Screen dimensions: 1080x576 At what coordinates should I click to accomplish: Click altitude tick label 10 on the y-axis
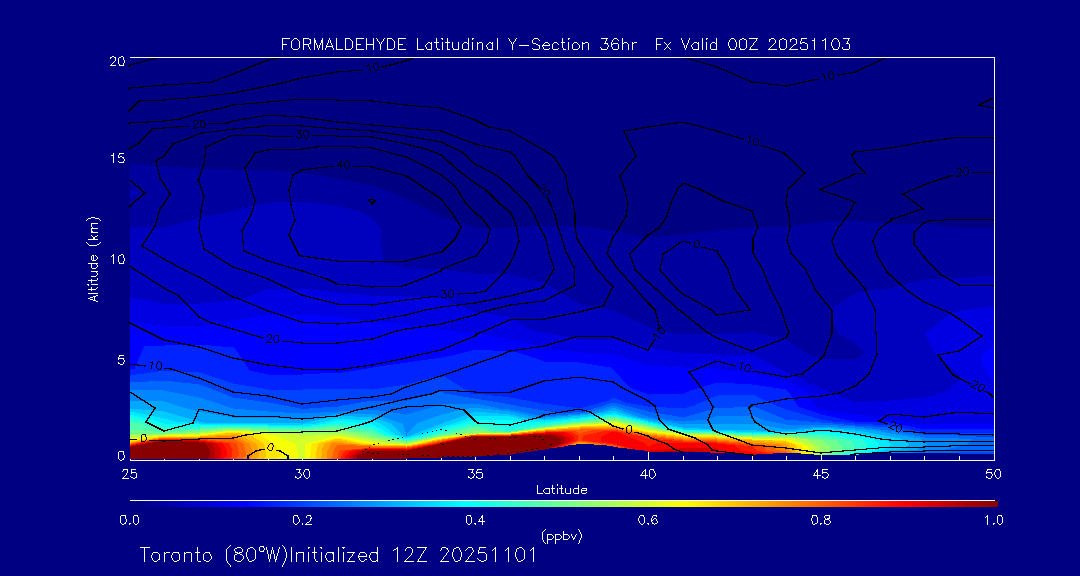[x=115, y=259]
